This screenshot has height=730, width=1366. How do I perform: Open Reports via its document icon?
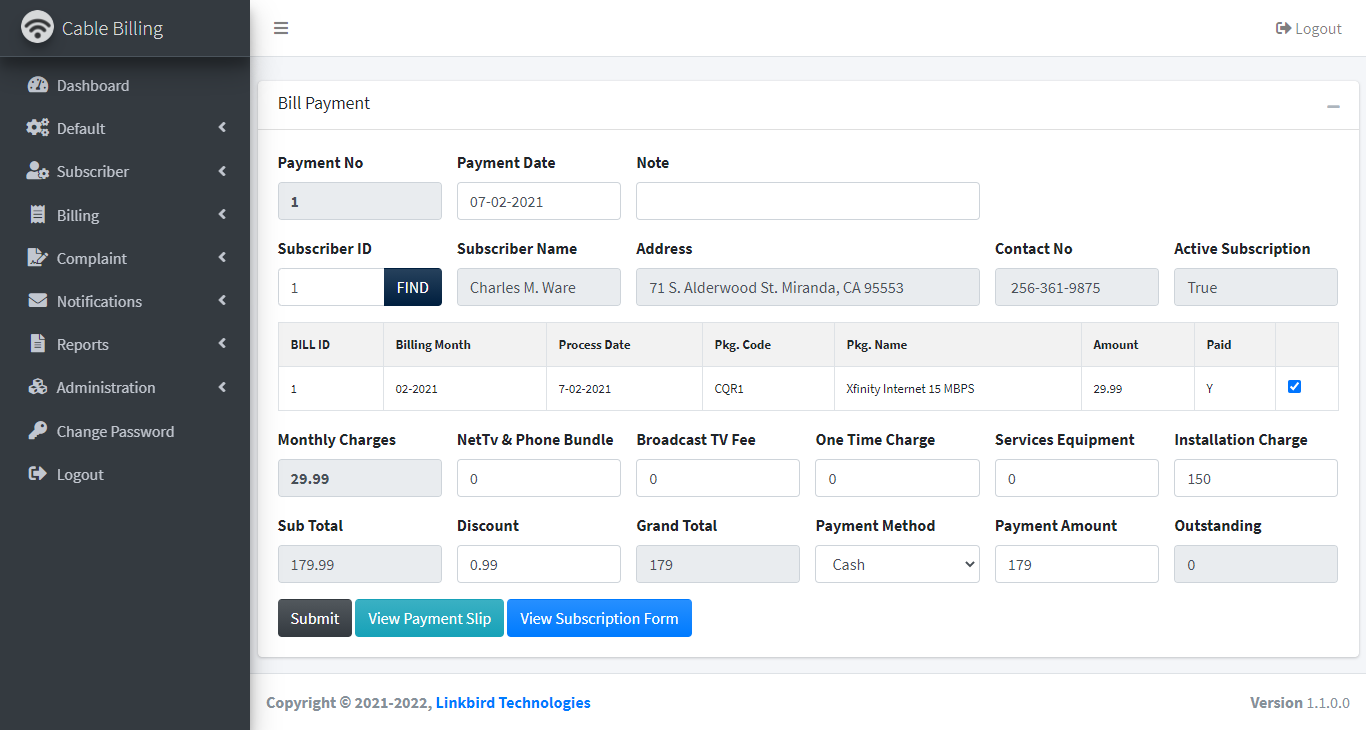38,344
